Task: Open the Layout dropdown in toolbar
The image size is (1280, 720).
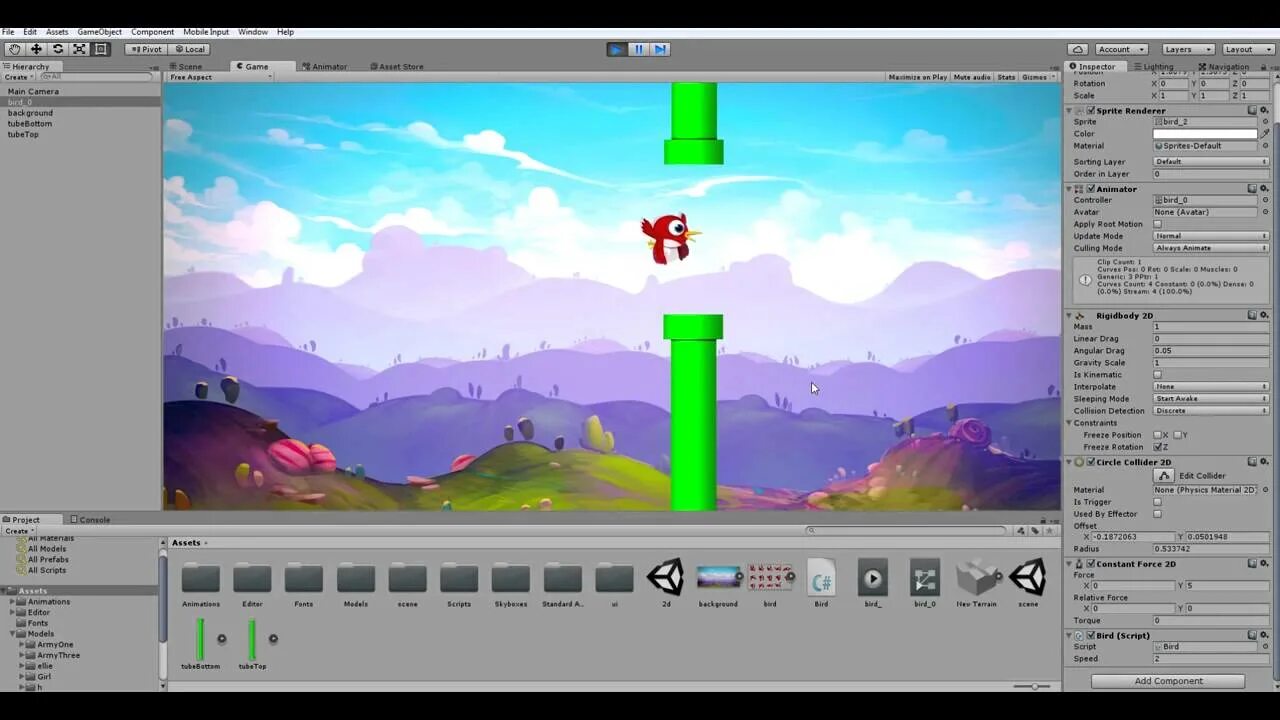Action: pyautogui.click(x=1247, y=49)
